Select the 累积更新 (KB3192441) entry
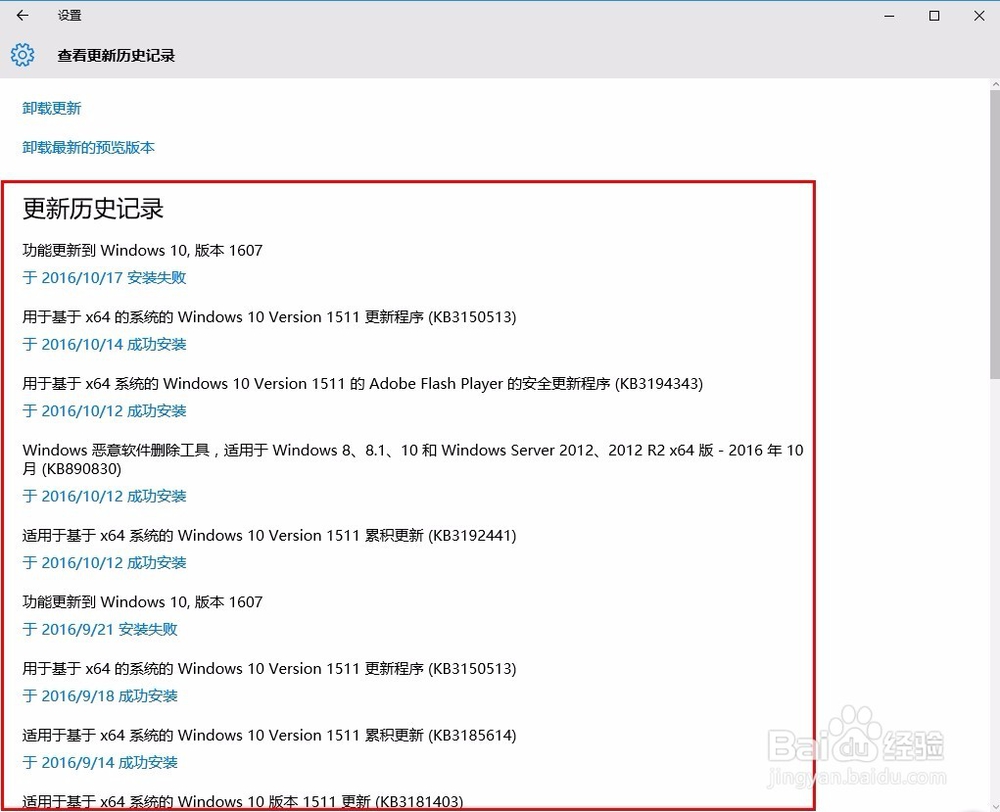Image resolution: width=1000 pixels, height=812 pixels. click(x=269, y=535)
